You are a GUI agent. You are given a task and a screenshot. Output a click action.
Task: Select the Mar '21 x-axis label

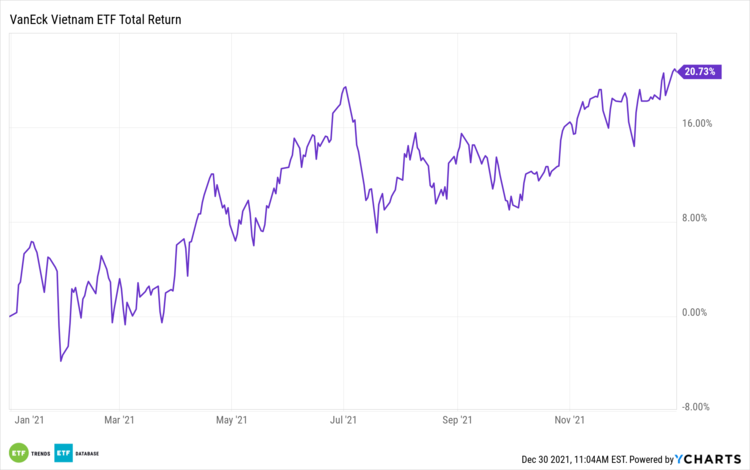pyautogui.click(x=120, y=421)
